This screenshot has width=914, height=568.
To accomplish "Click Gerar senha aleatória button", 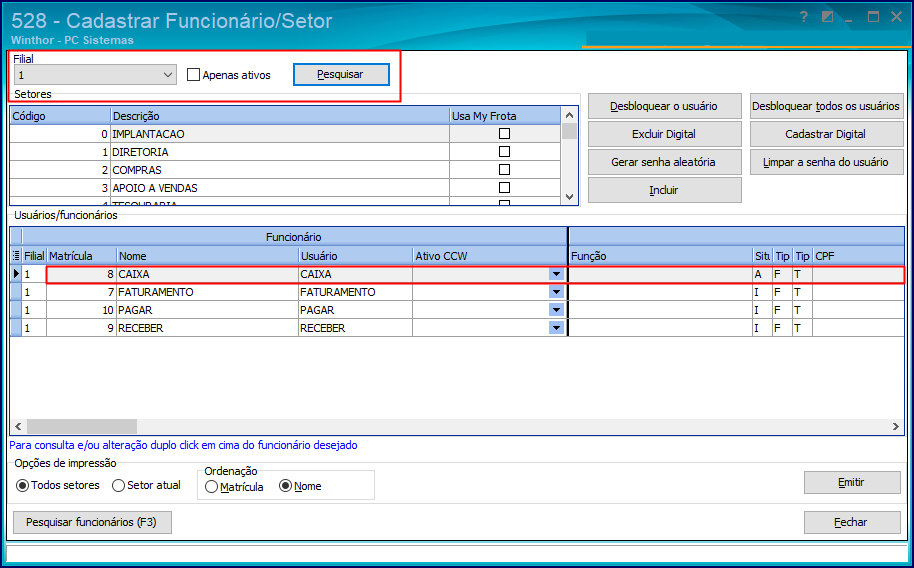I will 665,162.
